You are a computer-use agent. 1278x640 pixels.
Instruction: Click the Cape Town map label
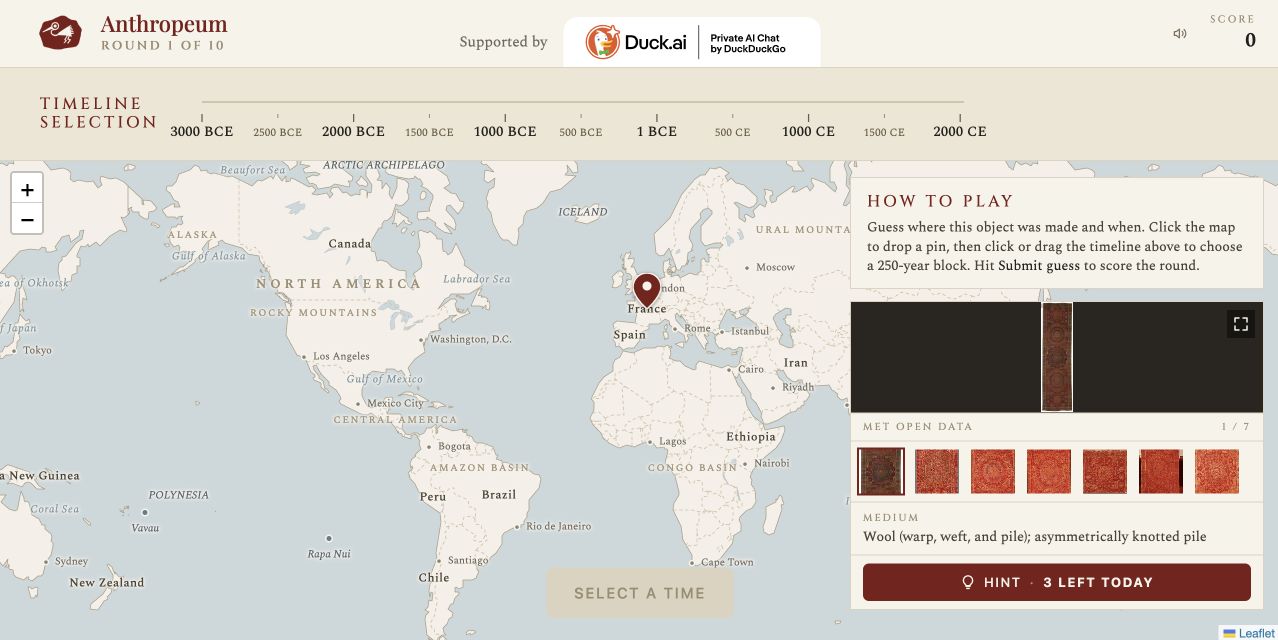[727, 562]
